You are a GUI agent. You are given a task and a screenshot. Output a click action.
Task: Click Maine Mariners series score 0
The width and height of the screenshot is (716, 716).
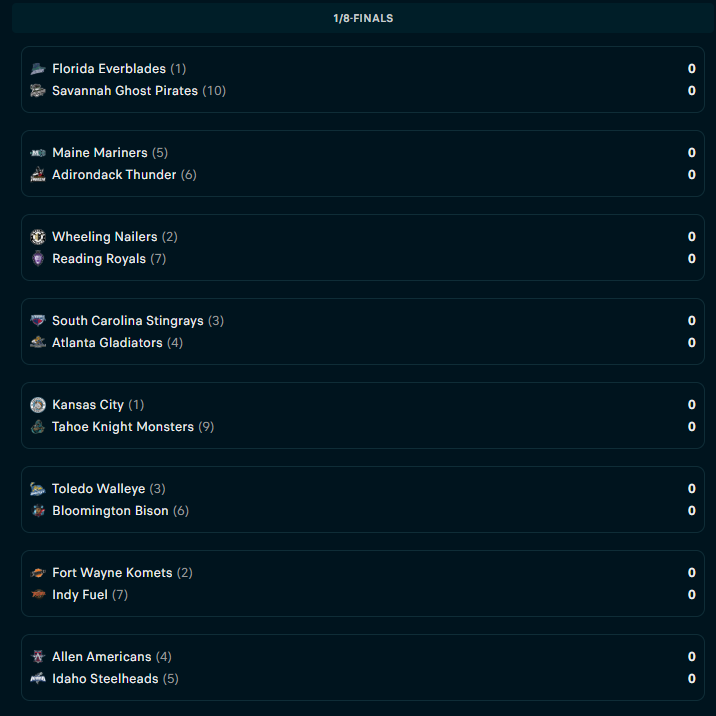click(x=691, y=153)
